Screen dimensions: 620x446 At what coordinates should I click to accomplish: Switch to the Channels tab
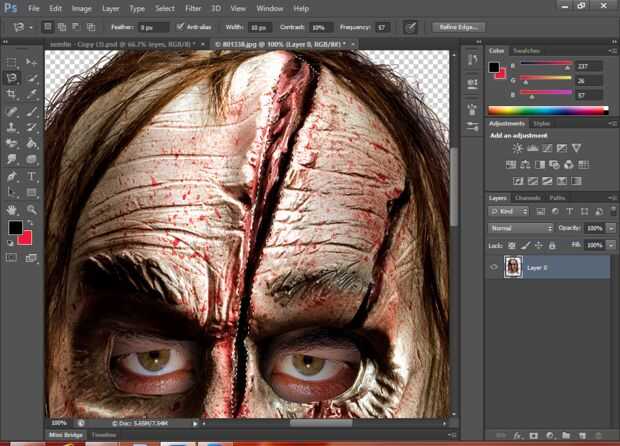(529, 198)
